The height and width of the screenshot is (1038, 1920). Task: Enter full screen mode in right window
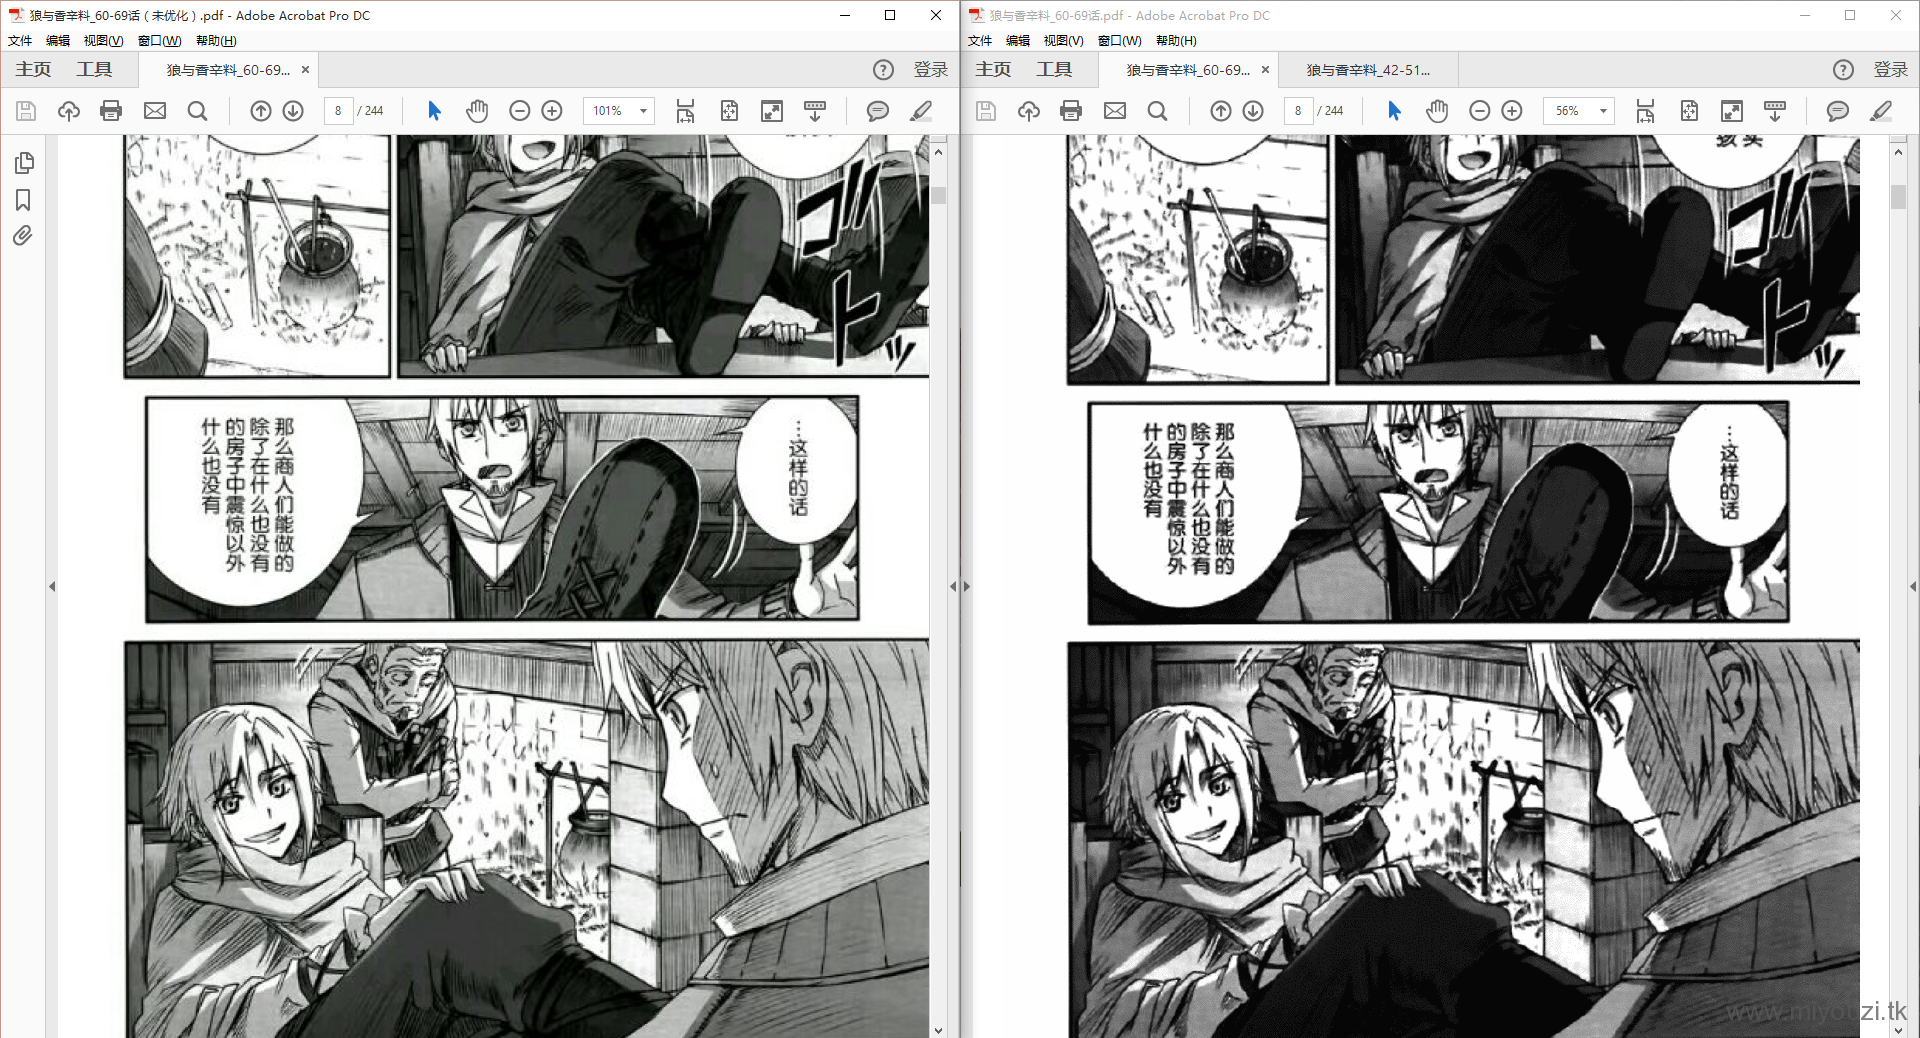[1732, 111]
